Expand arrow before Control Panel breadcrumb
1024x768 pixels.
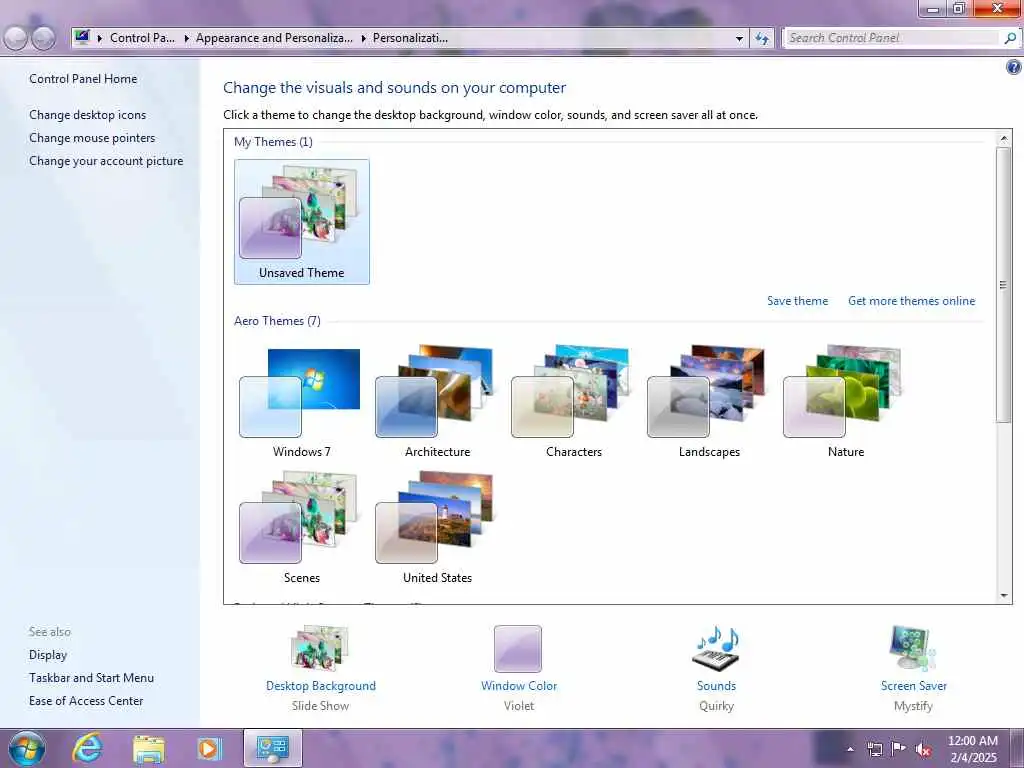[x=100, y=39]
